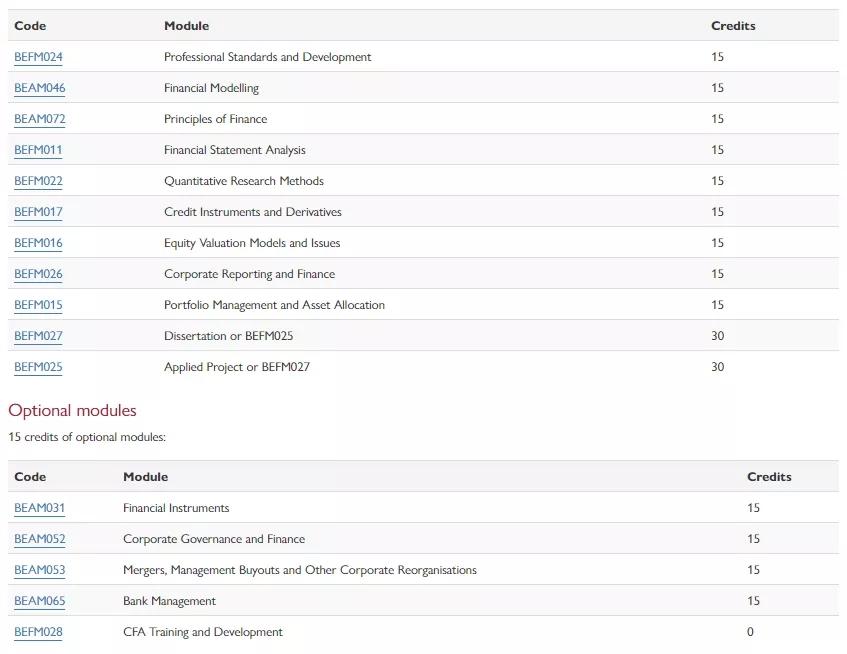
Task: Open the BEAM065 Bank Management link
Action: tap(38, 600)
